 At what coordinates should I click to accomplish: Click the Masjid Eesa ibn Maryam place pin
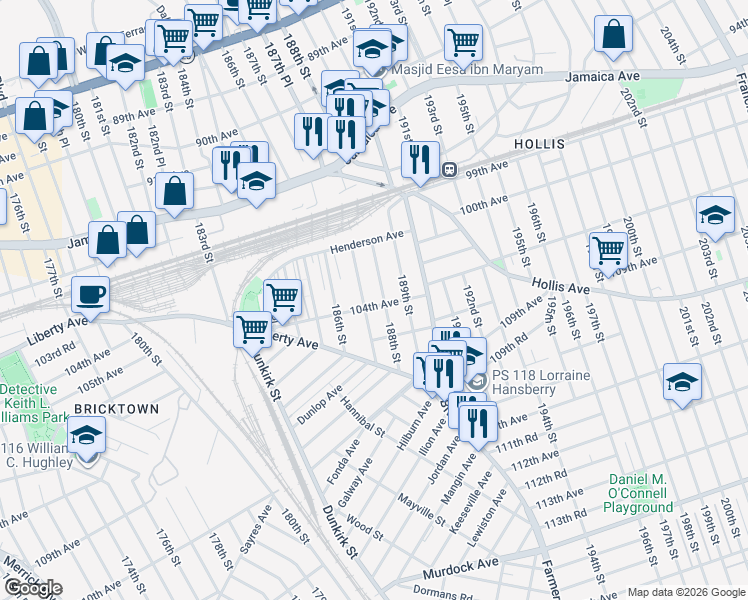381,72
